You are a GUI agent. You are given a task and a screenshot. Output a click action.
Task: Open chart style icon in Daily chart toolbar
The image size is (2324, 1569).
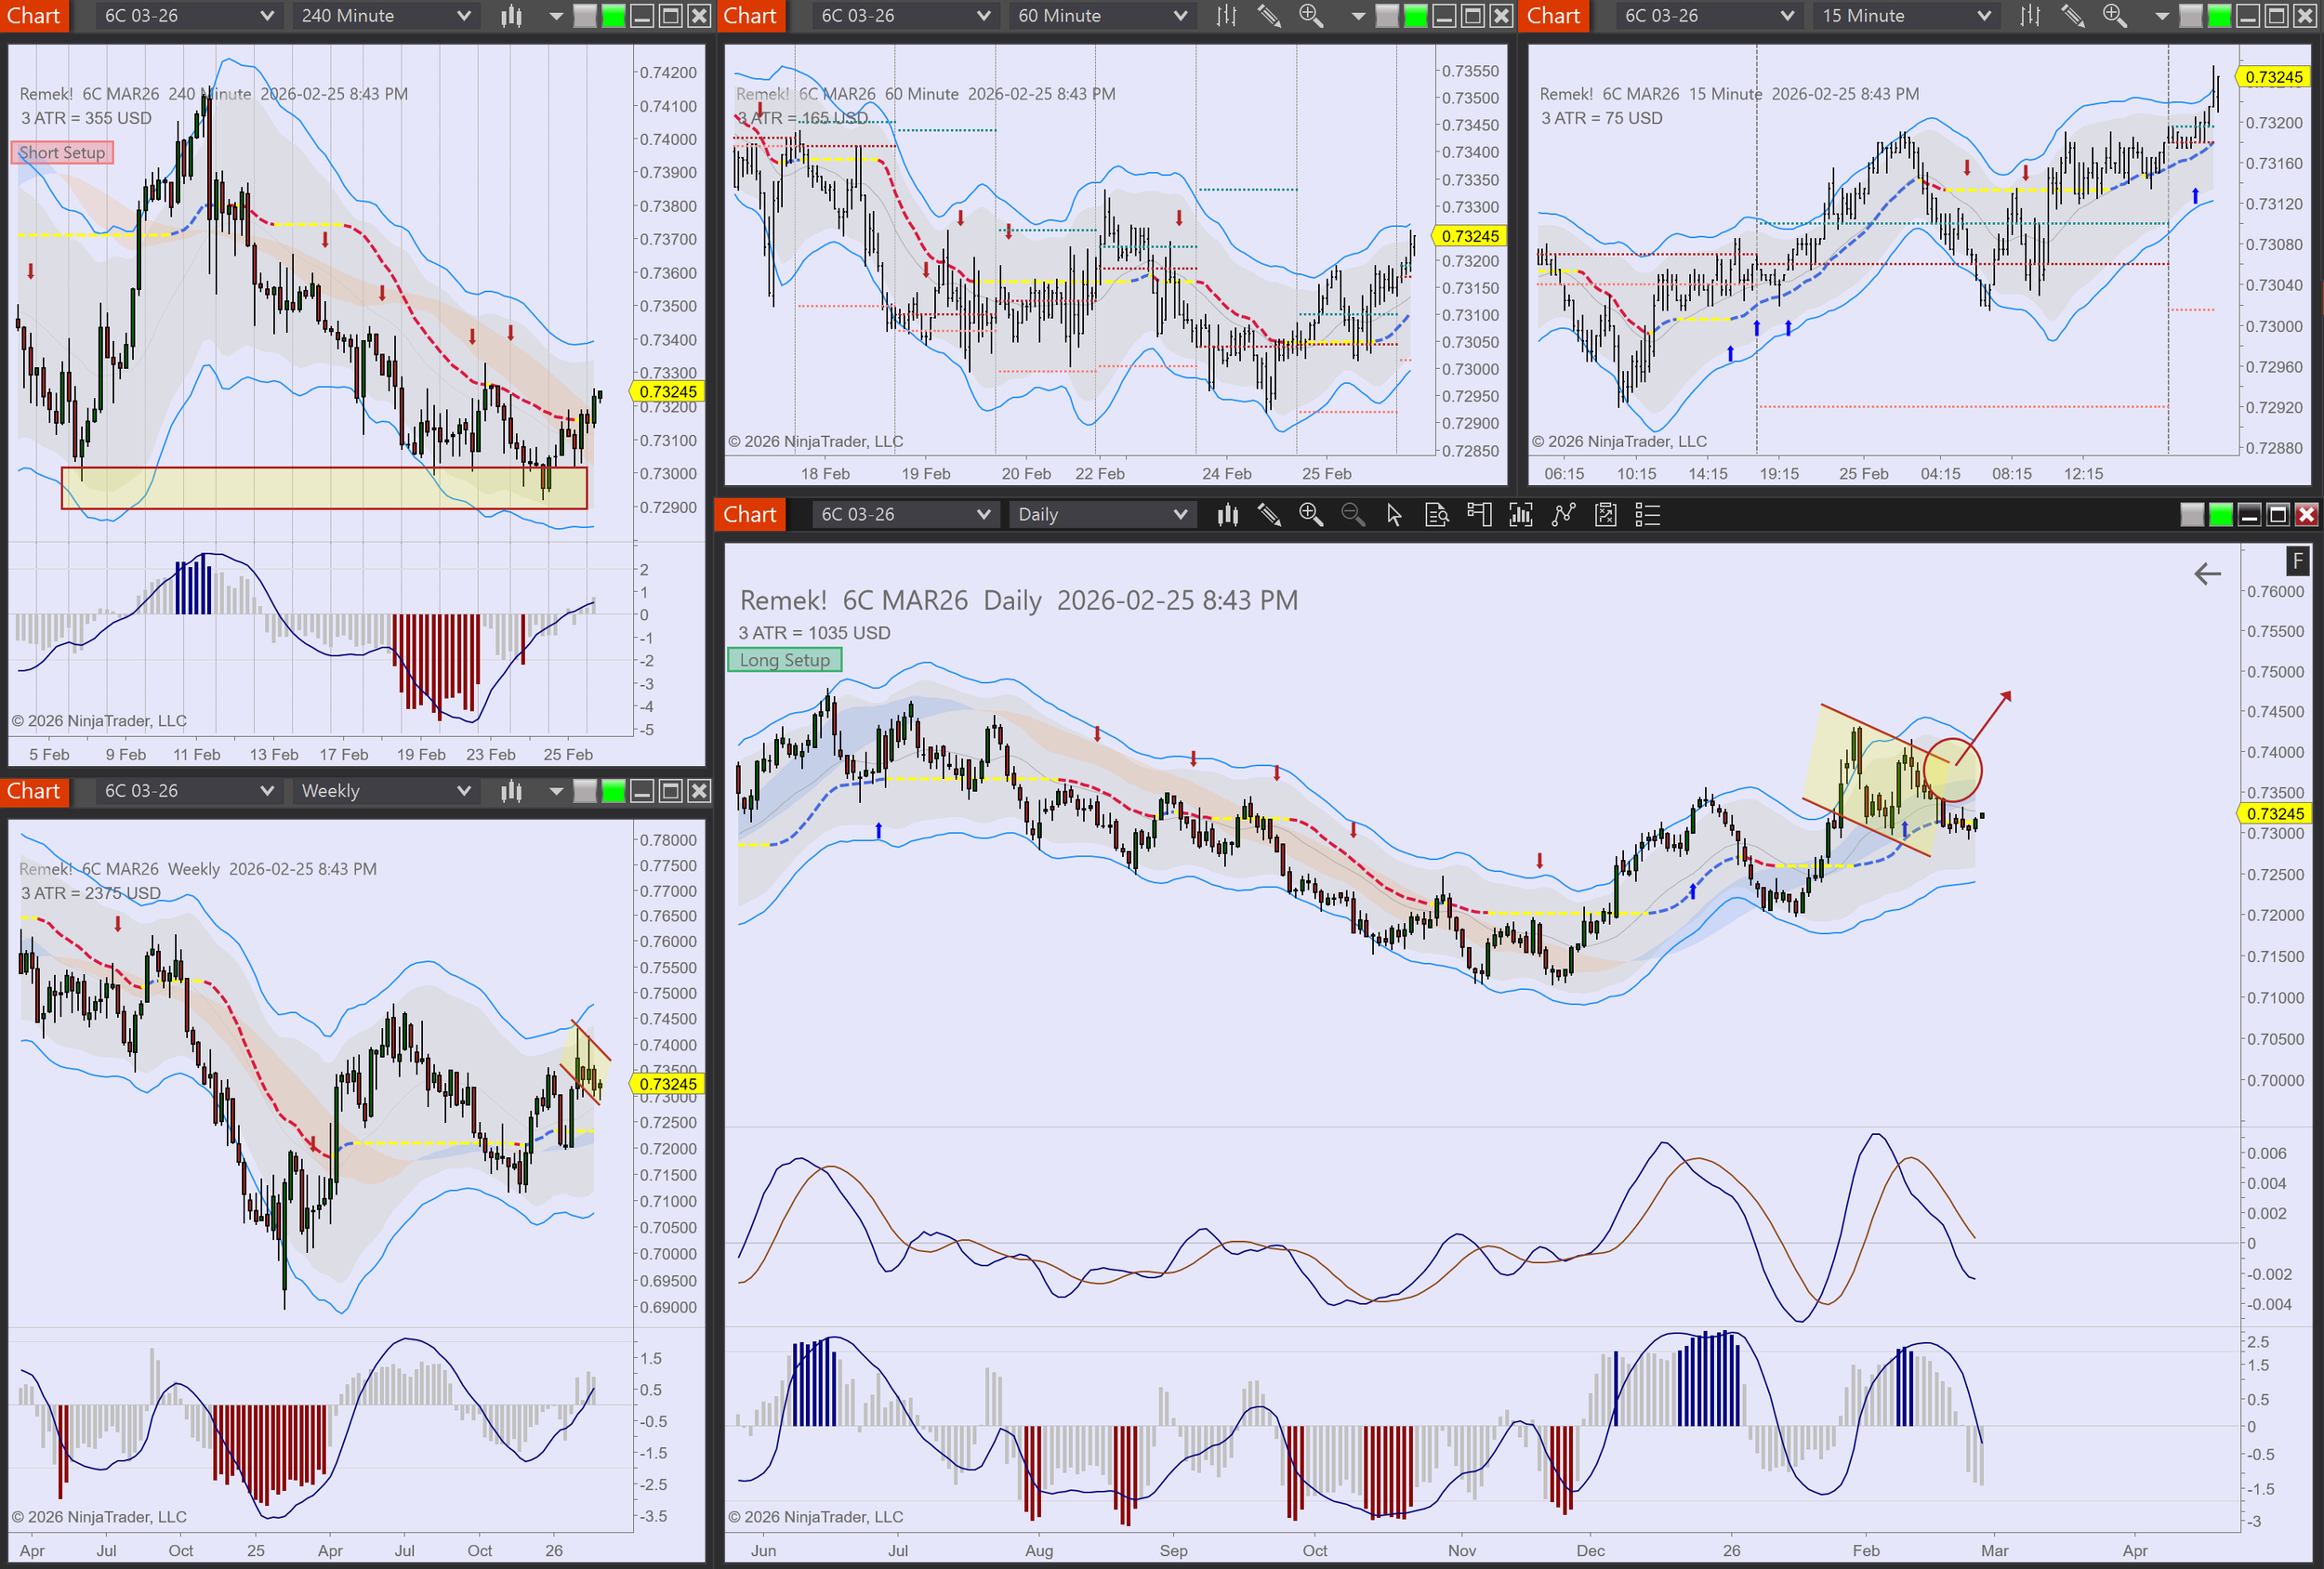(1227, 515)
